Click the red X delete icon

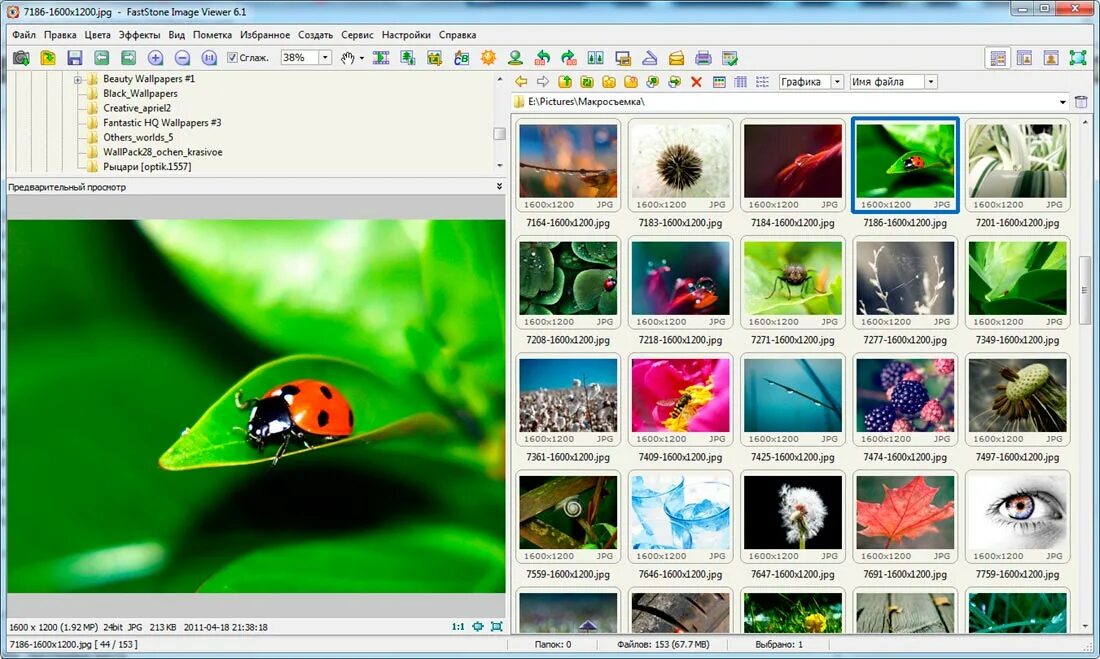[x=697, y=82]
